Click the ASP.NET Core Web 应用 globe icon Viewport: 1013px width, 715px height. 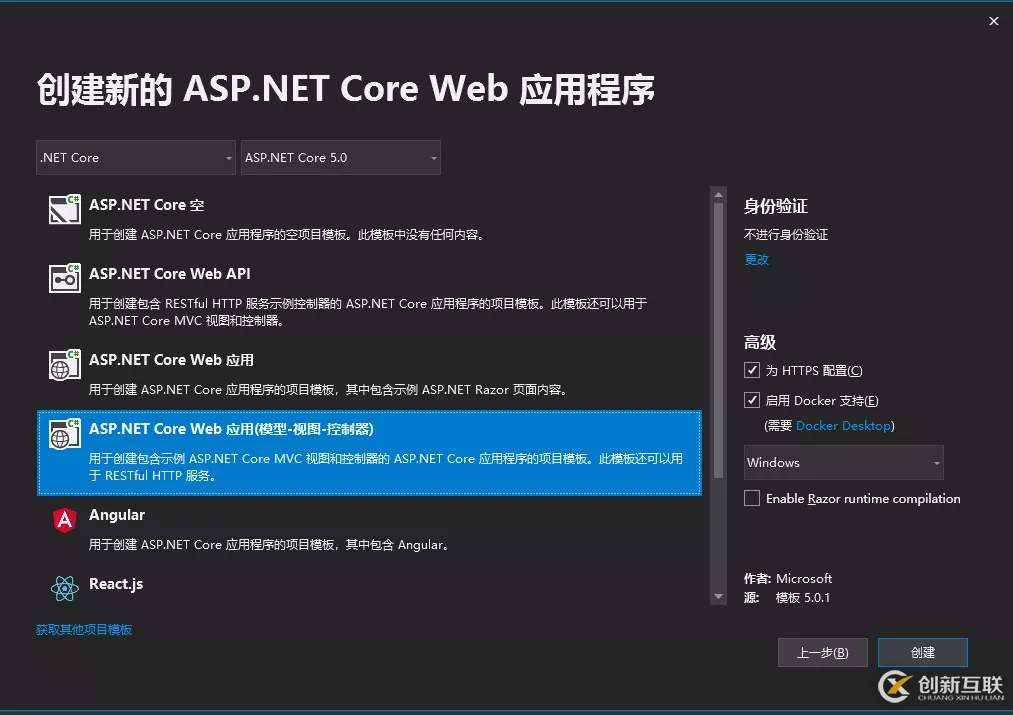point(65,364)
